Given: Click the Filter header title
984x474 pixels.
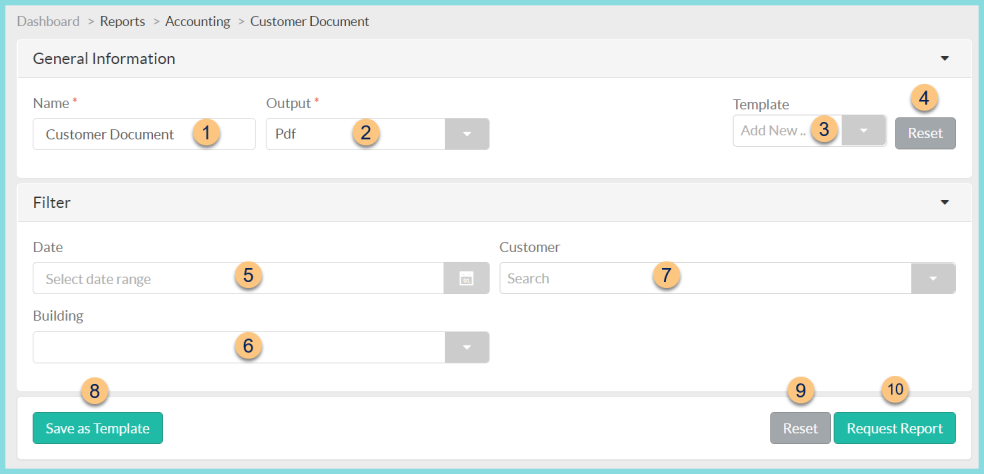Looking at the screenshot, I should point(51,202).
